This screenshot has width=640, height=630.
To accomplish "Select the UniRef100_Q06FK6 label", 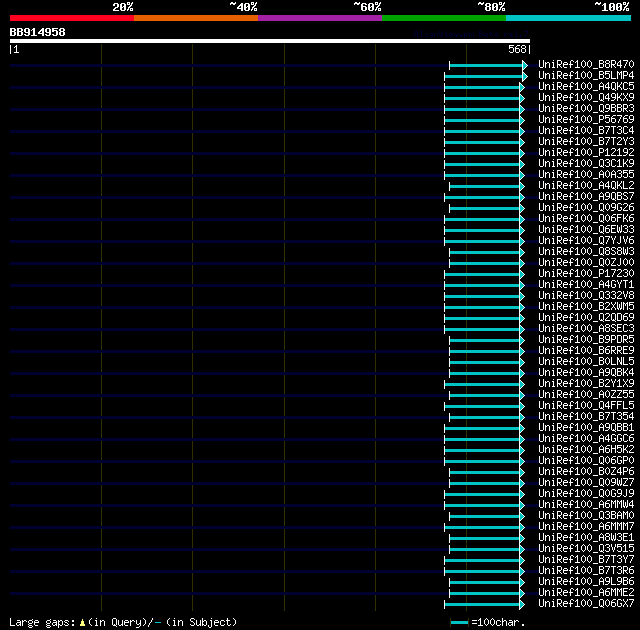I will coord(586,219).
